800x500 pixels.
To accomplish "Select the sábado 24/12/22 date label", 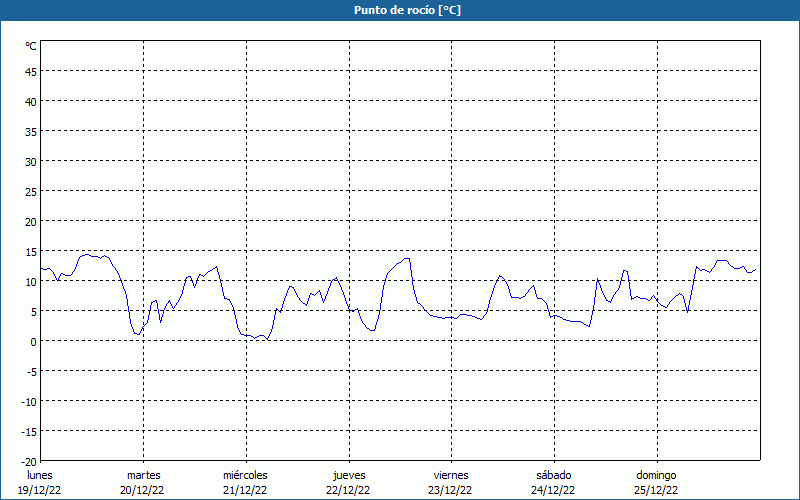I will (x=553, y=482).
